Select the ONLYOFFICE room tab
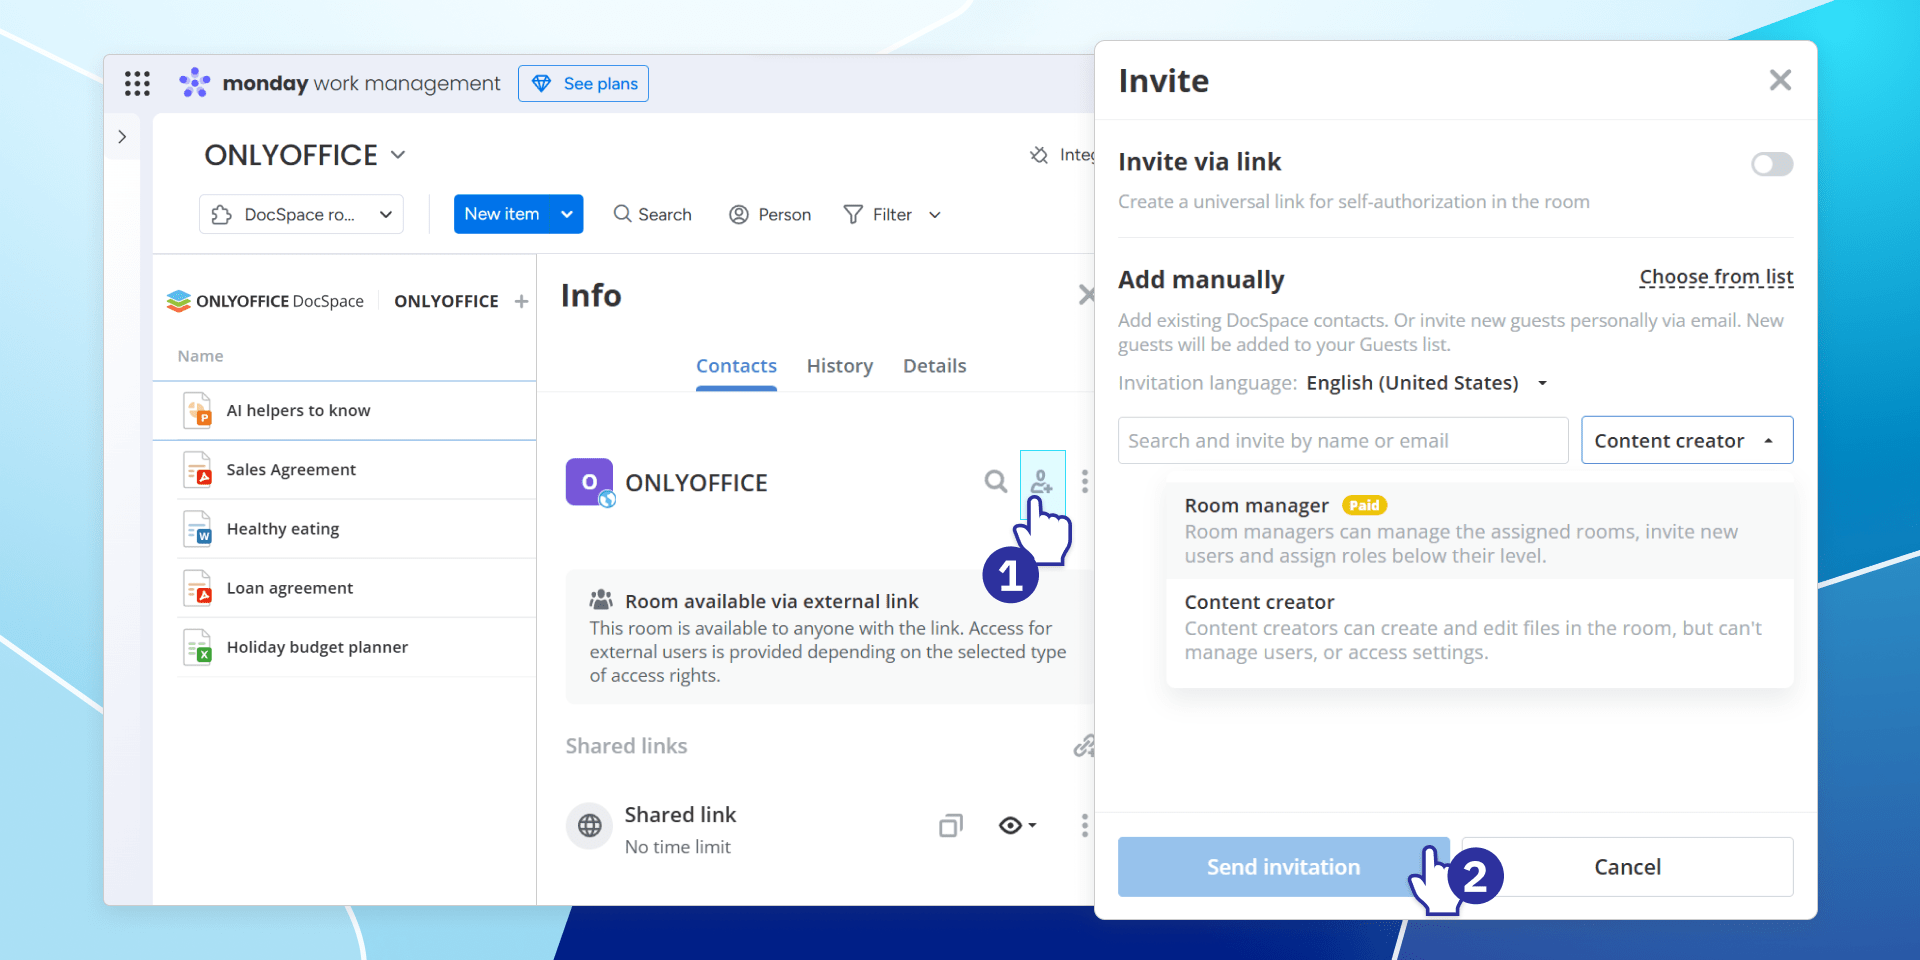The width and height of the screenshot is (1920, 960). (446, 301)
